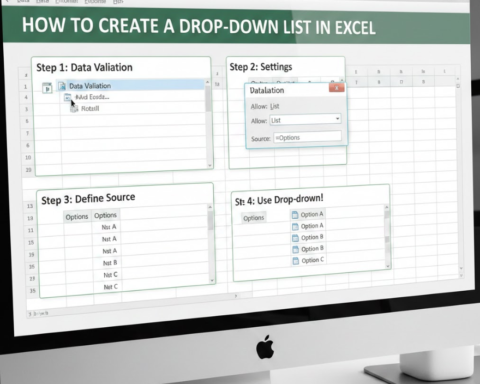Select row header 19 in the worksheet
This screenshot has width=480, height=384.
click(30, 218)
